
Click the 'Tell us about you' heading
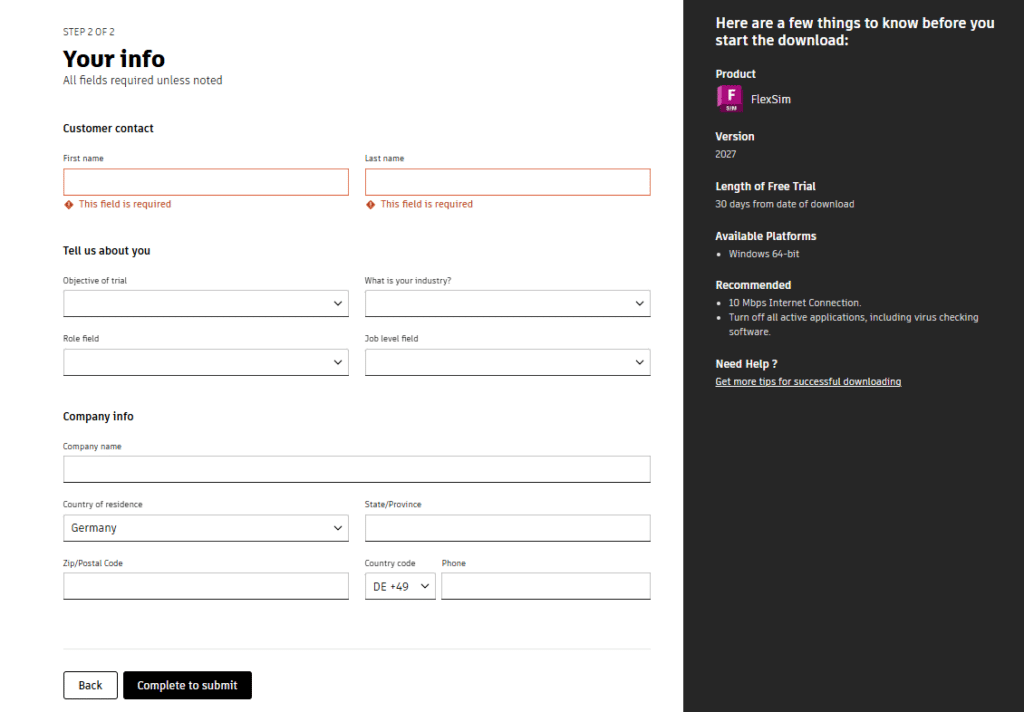click(106, 251)
